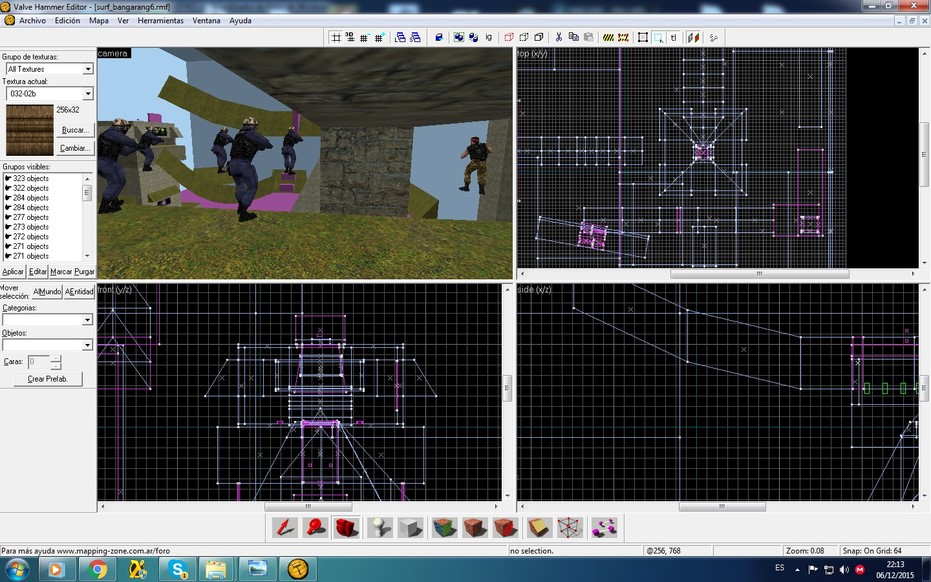Select the Clipping tool
Image resolution: width=931 pixels, height=582 pixels.
tap(539, 527)
